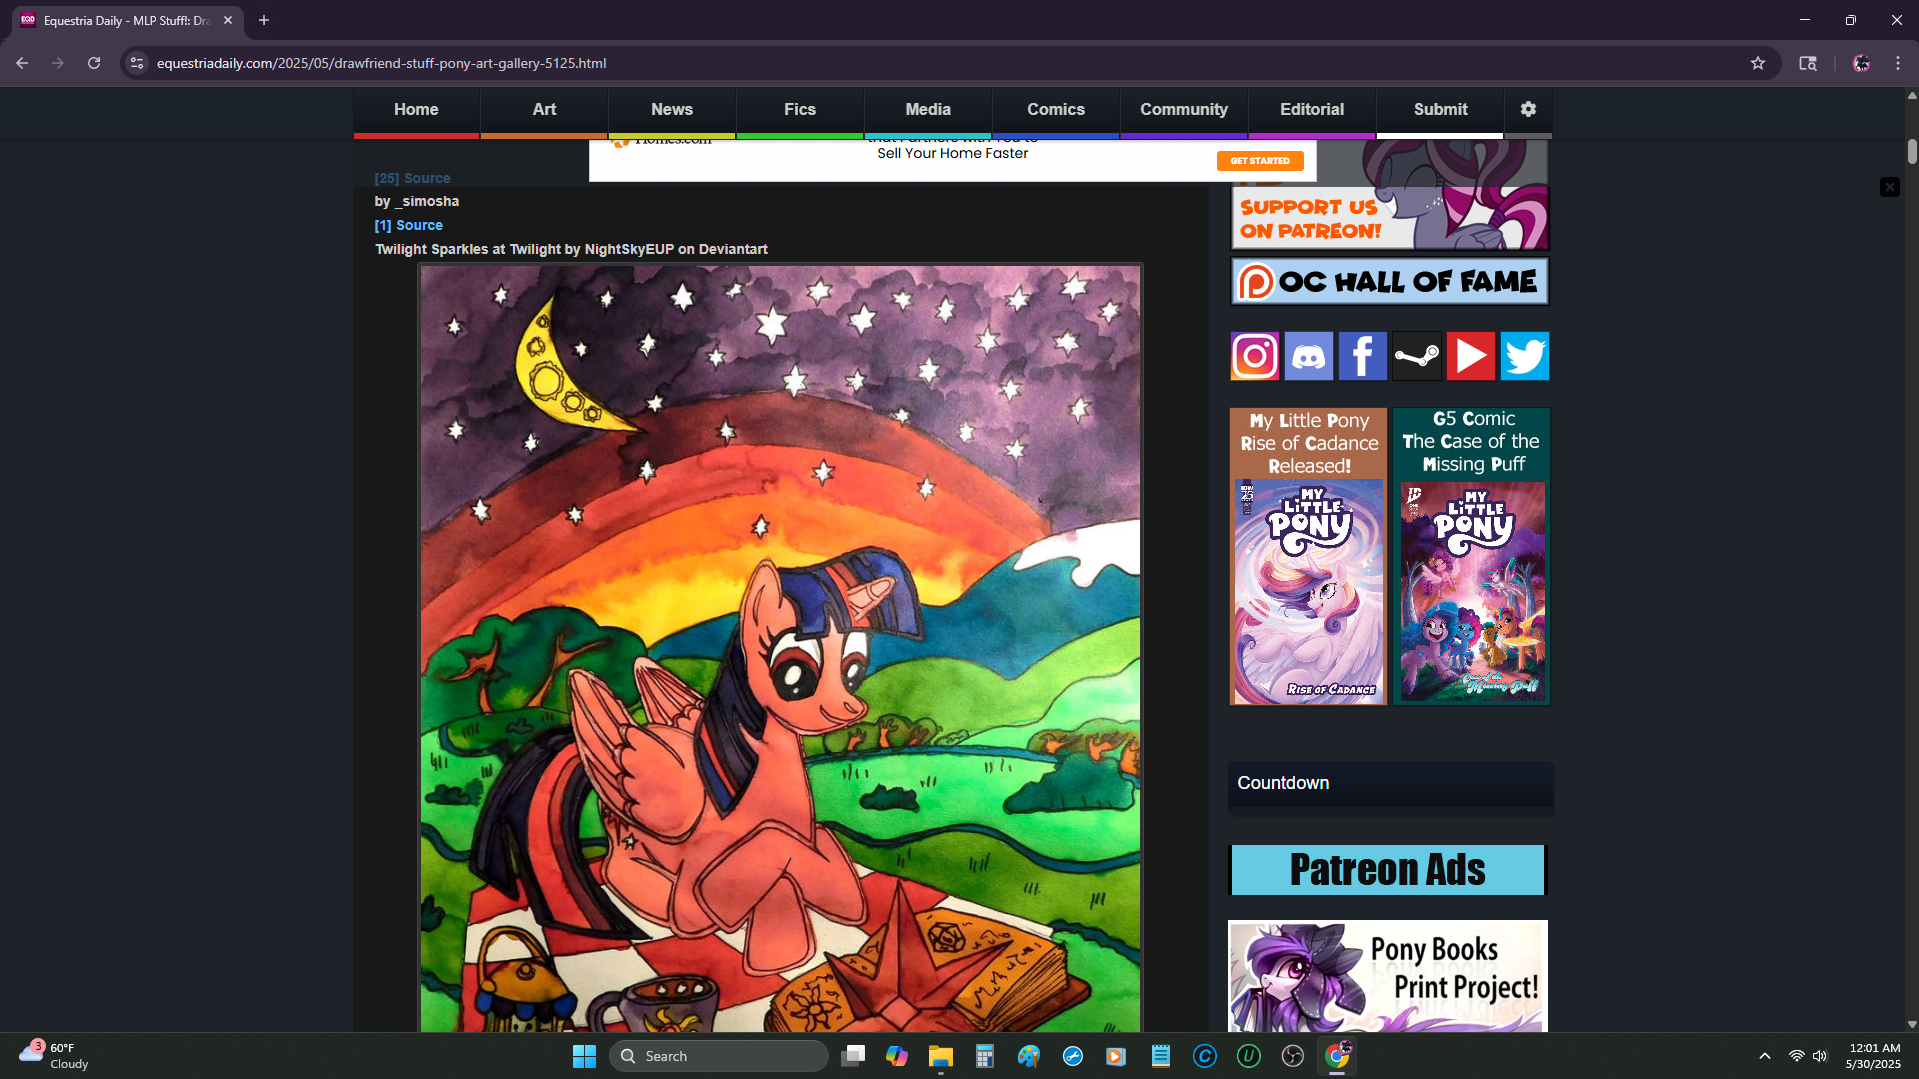The height and width of the screenshot is (1079, 1919).
Task: Open Windows Start menu
Action: (584, 1056)
